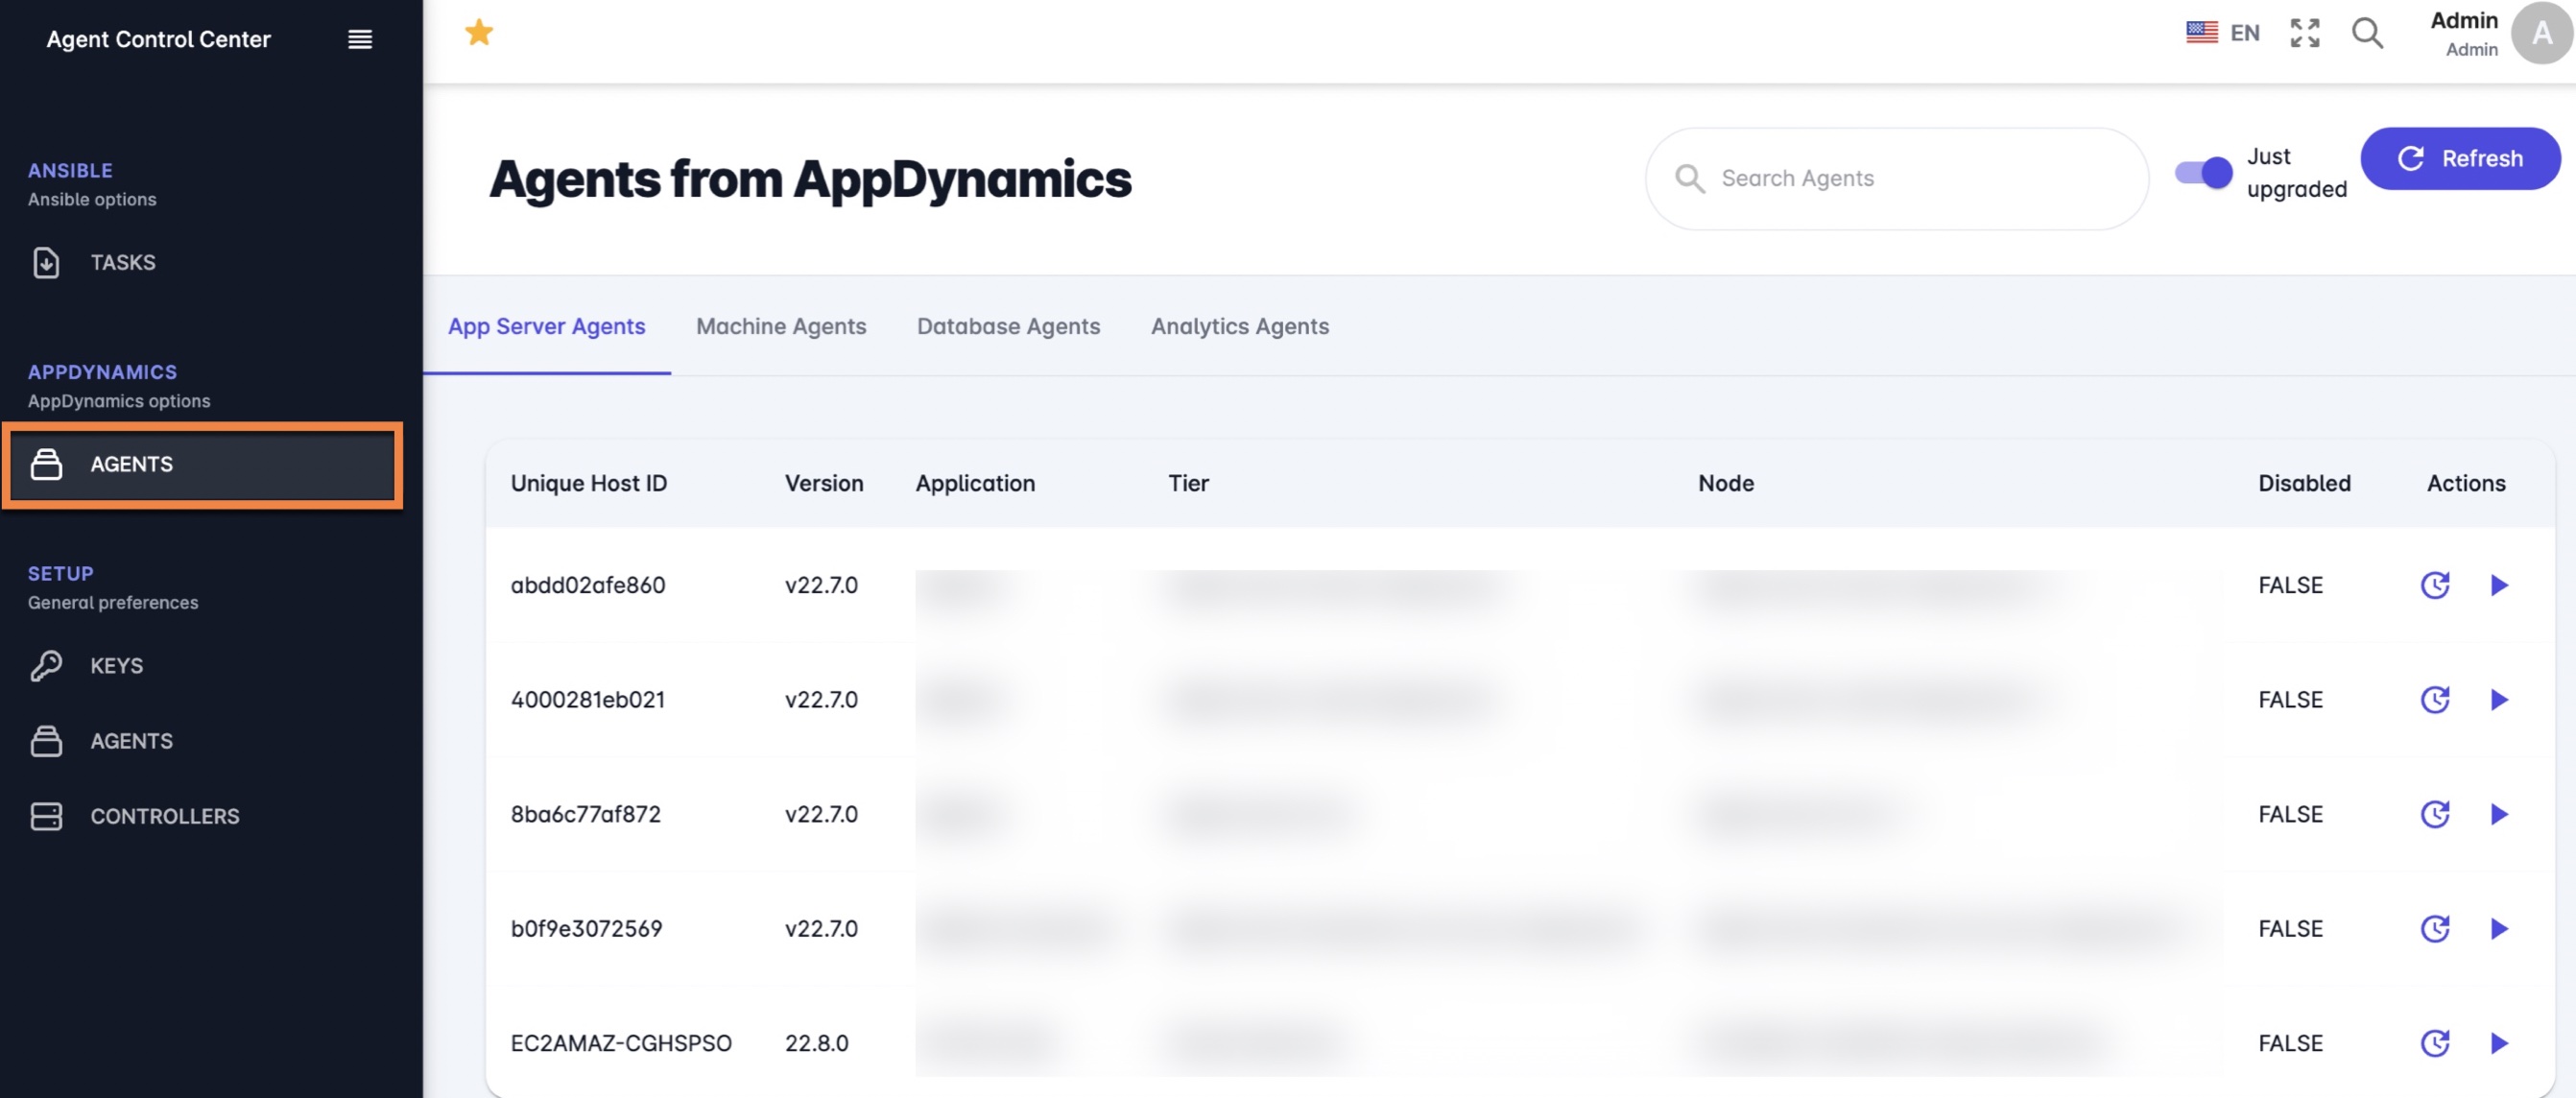
Task: Click the Refresh button
Action: point(2460,158)
